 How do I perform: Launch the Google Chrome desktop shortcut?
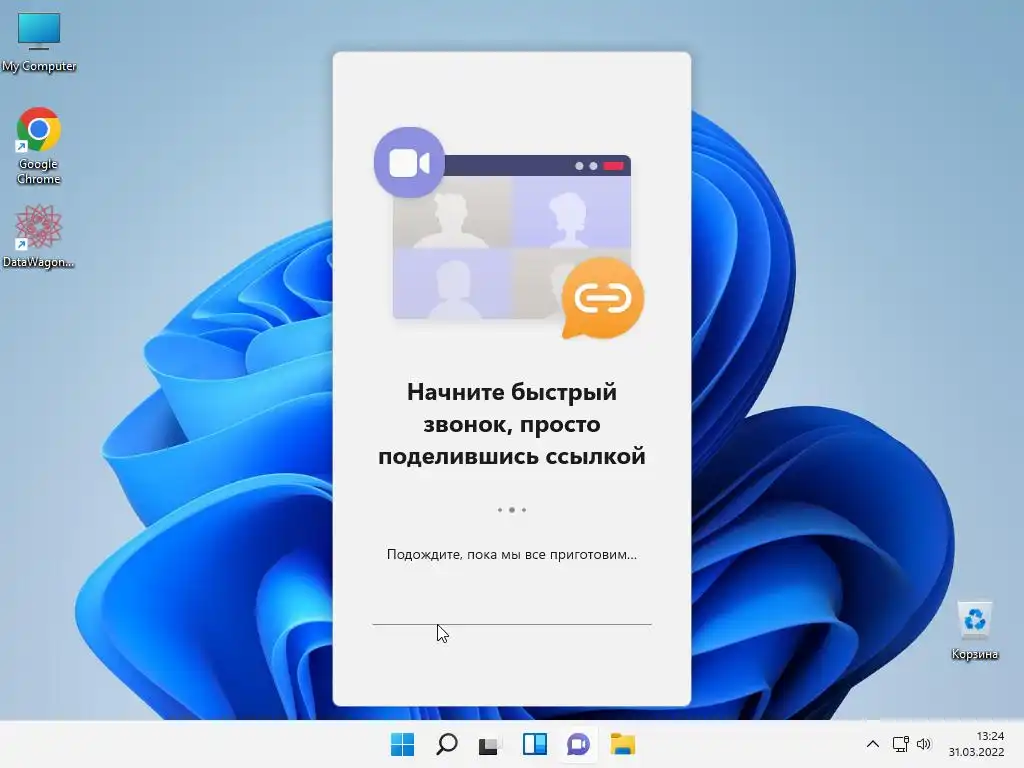[x=39, y=146]
